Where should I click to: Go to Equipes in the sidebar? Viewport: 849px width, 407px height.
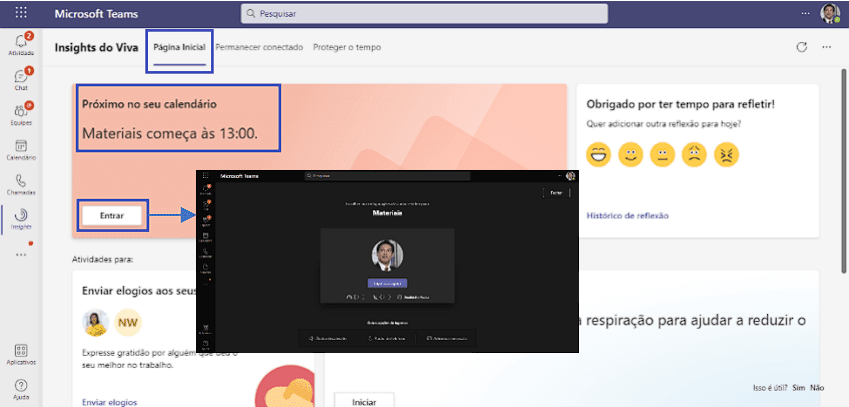[22, 114]
